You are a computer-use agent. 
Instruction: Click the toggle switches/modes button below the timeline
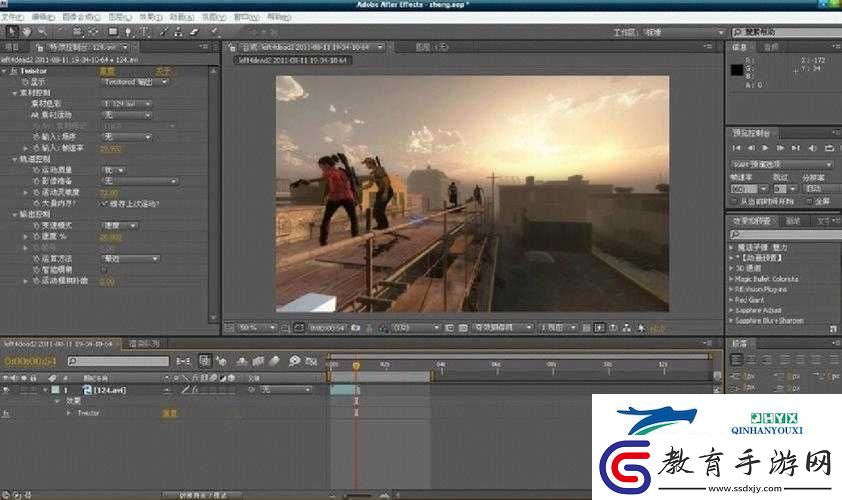[x=202, y=495]
